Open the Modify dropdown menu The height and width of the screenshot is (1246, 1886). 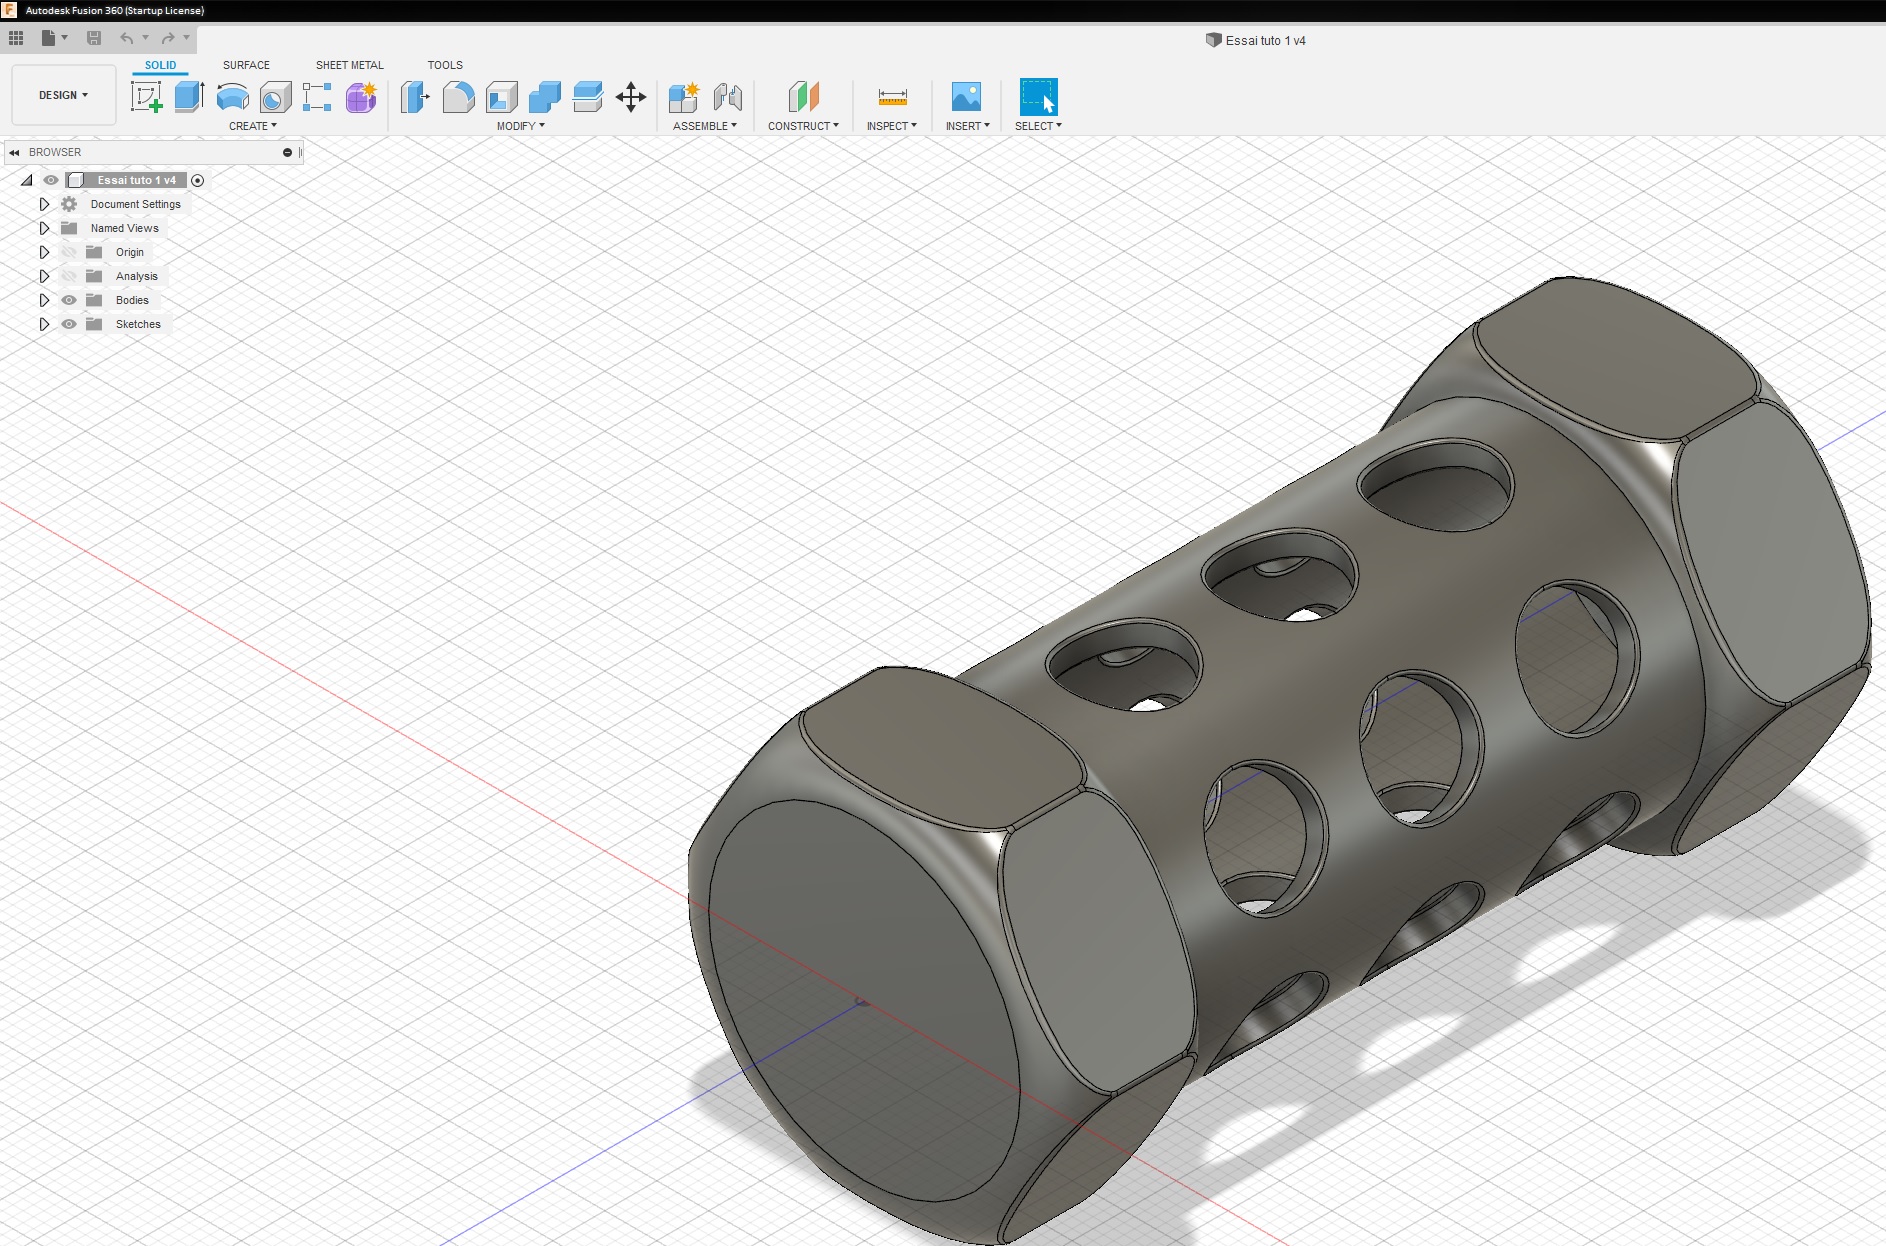[520, 126]
